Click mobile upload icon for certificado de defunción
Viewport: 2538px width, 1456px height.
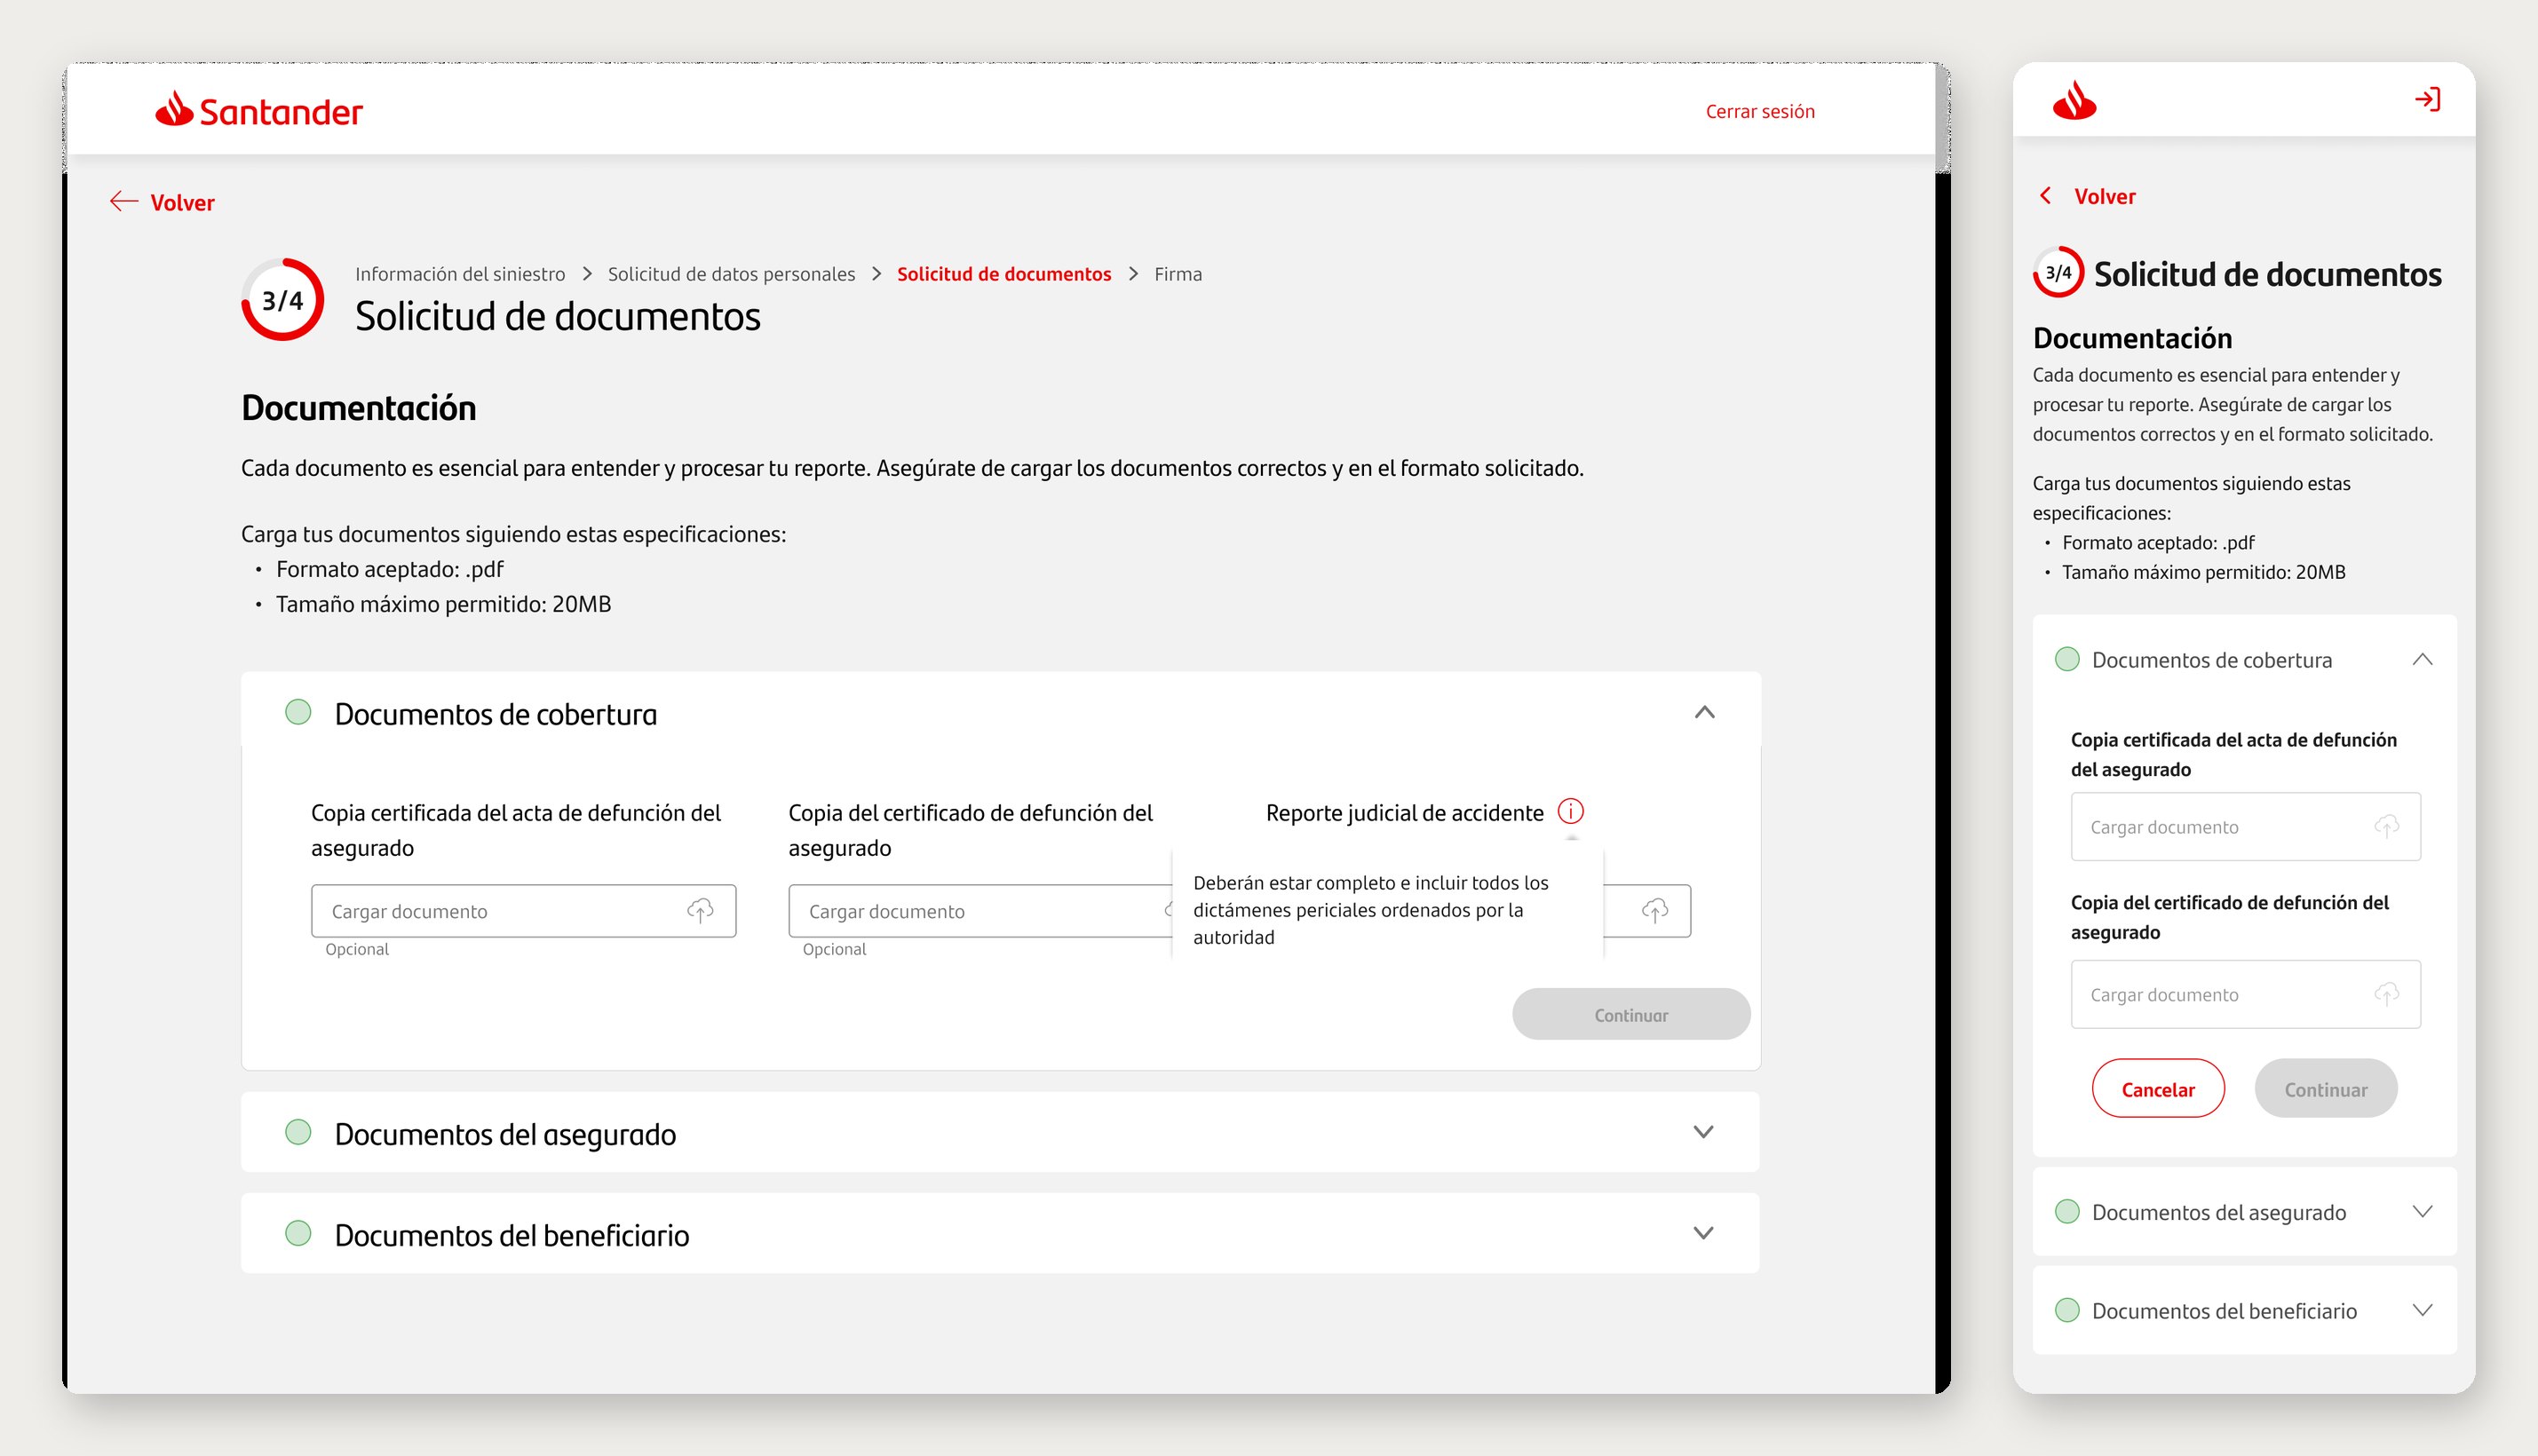pos(2387,994)
